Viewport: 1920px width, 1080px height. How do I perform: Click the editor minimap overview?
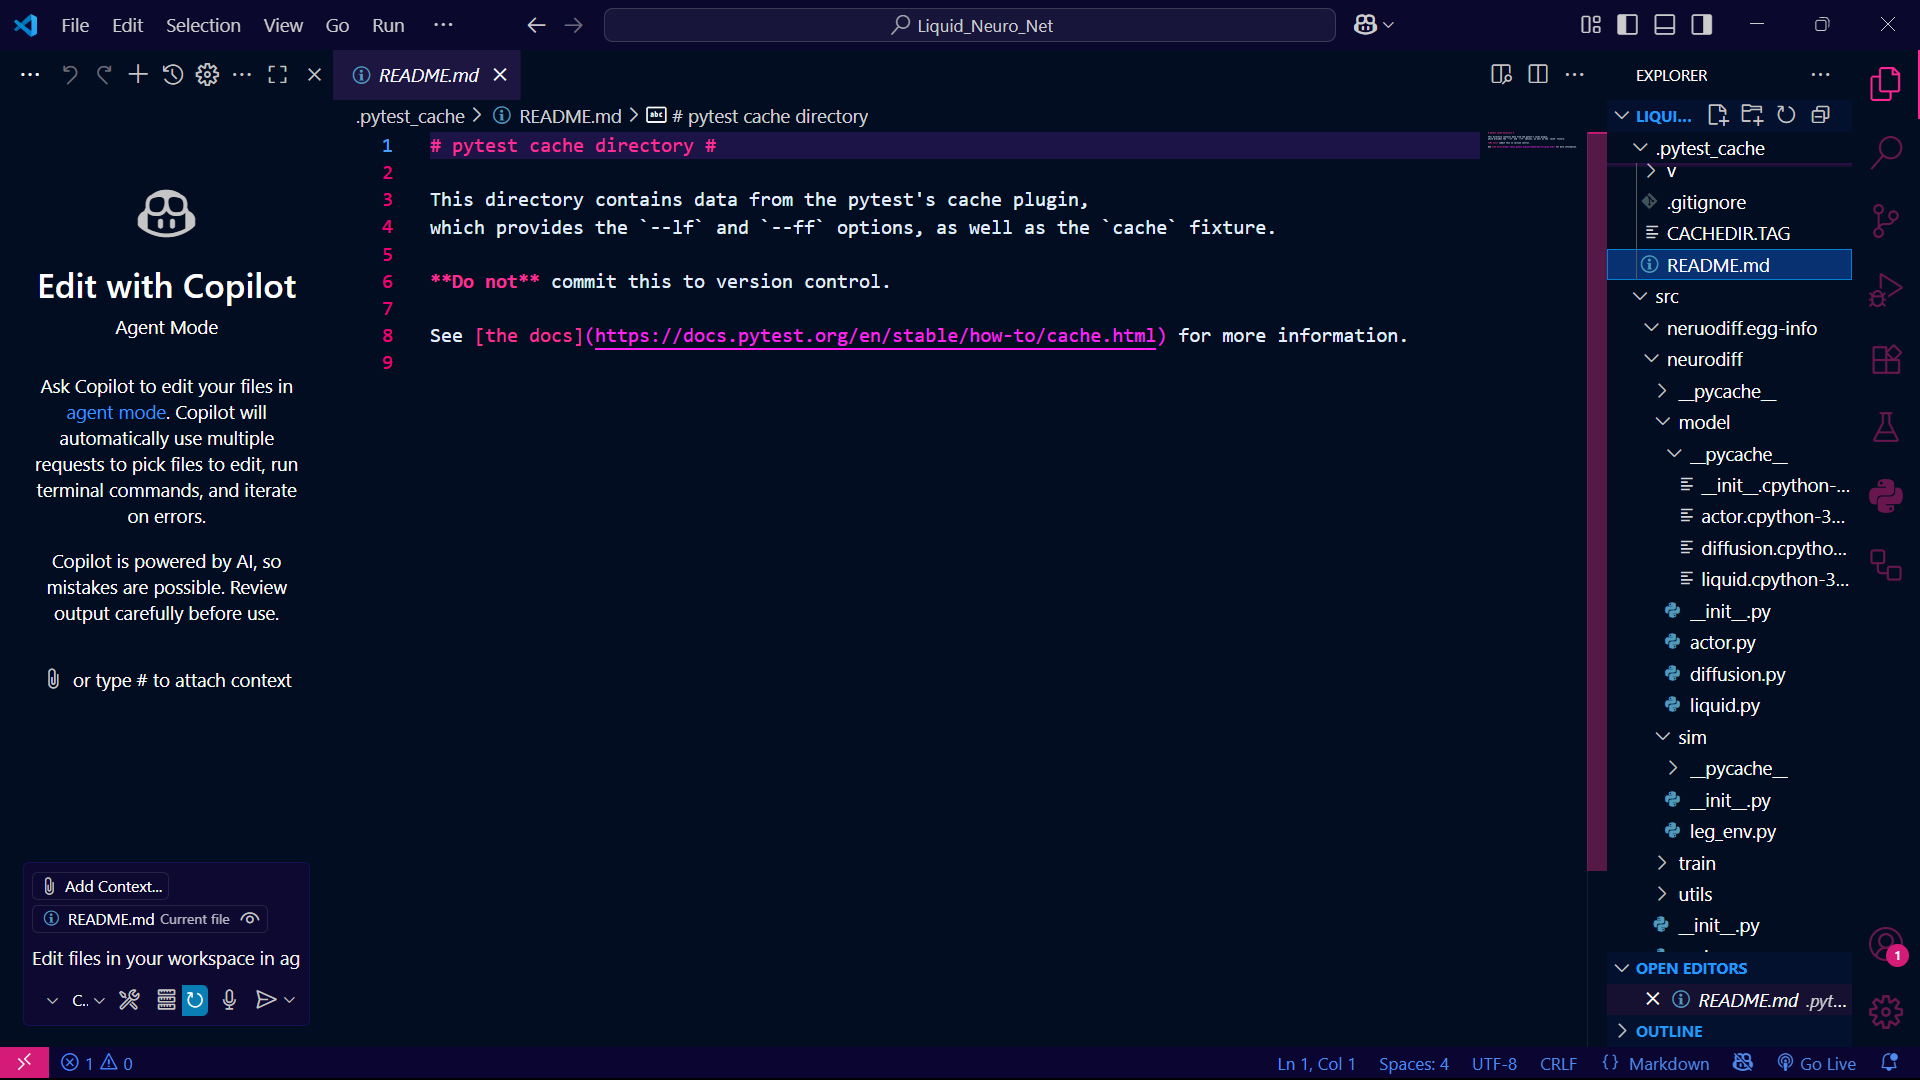click(1531, 141)
